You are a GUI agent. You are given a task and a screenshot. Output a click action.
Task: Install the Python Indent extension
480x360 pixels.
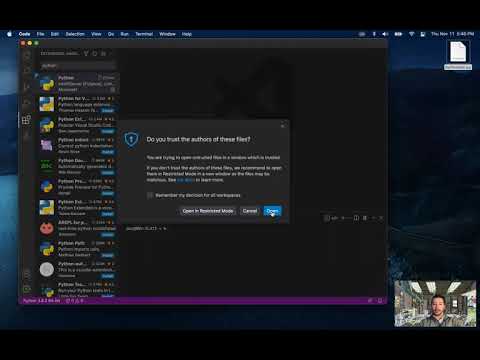pyautogui.click(x=108, y=152)
